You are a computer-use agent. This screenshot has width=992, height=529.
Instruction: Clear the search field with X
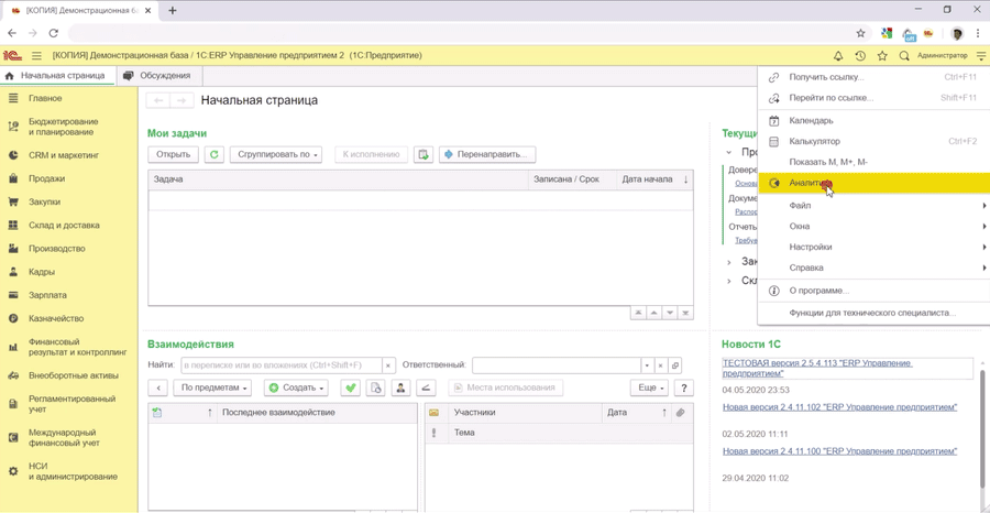click(388, 366)
